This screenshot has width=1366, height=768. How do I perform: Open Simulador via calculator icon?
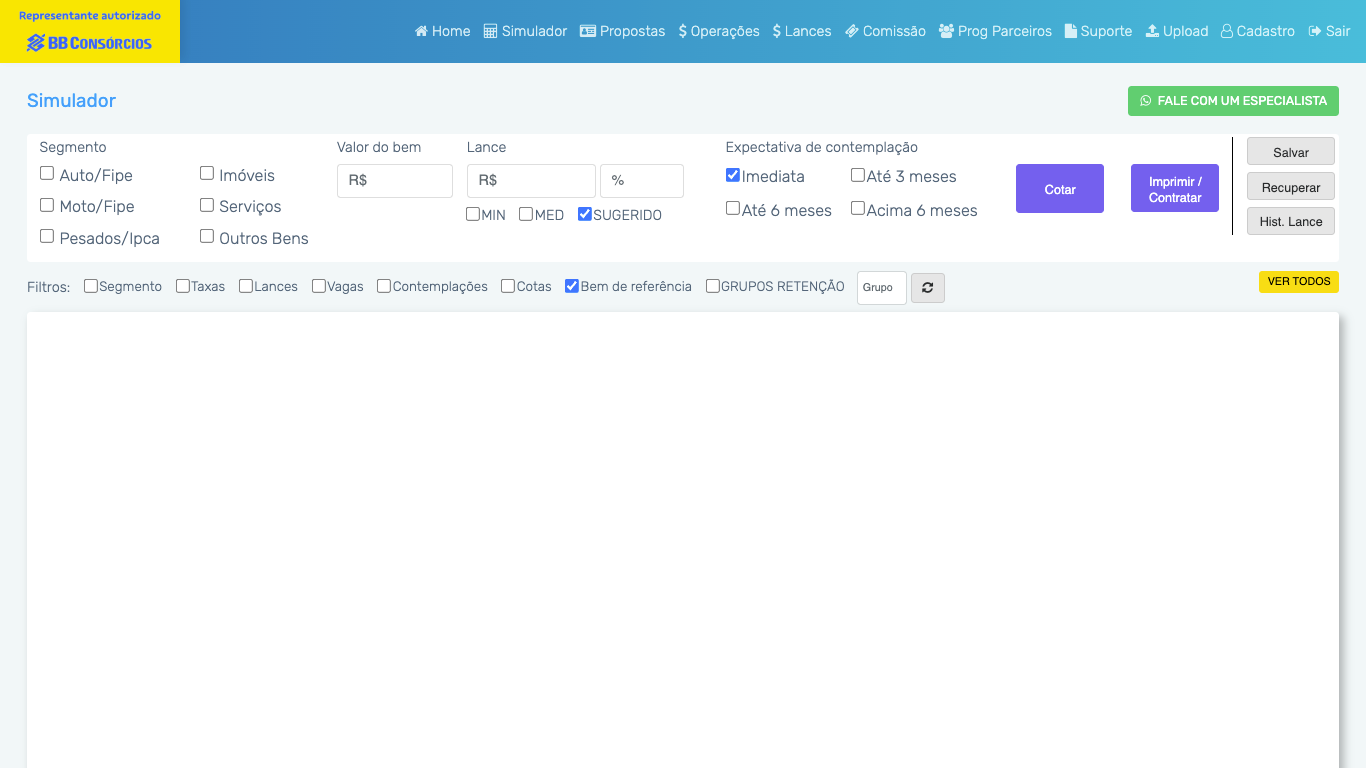(x=490, y=31)
